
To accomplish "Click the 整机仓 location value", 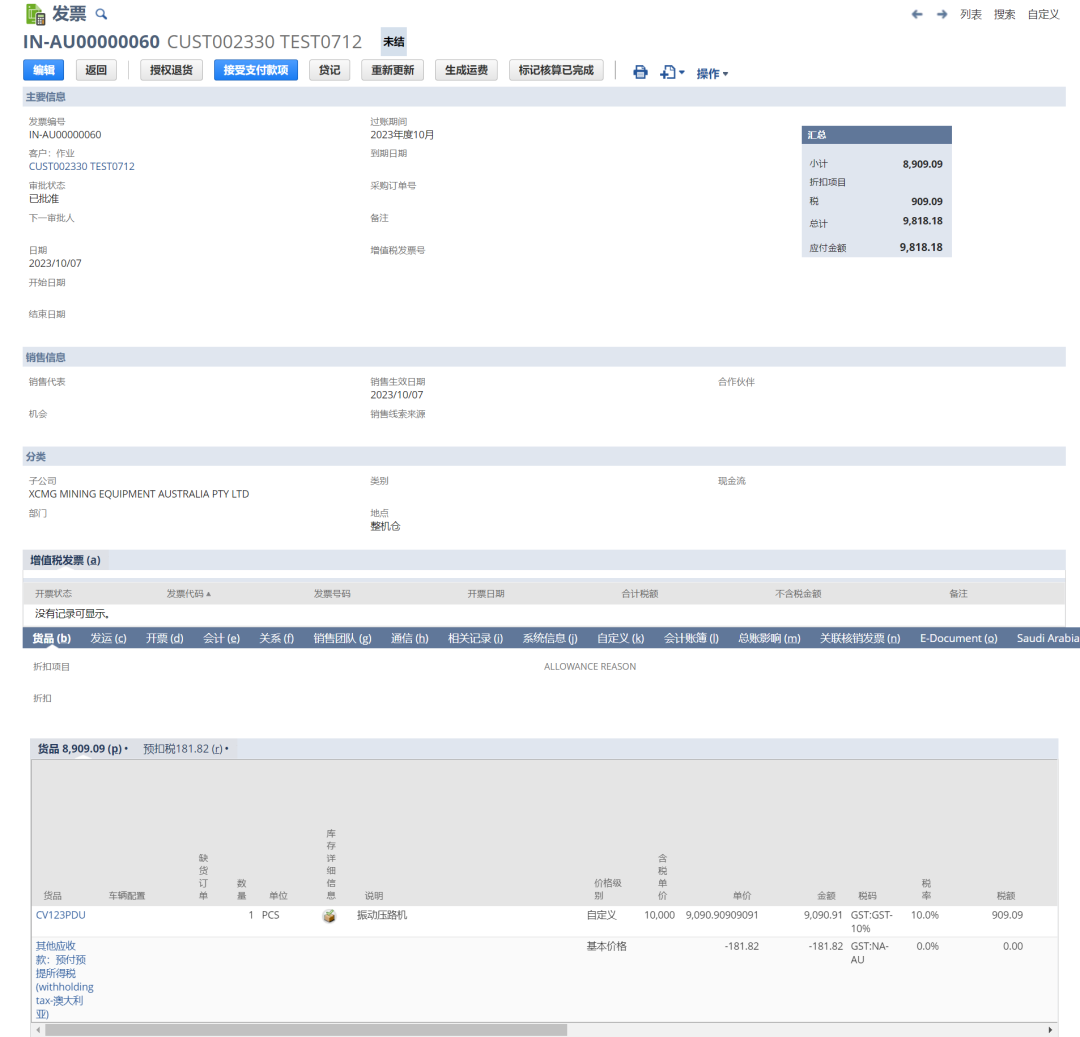I will coord(385,527).
